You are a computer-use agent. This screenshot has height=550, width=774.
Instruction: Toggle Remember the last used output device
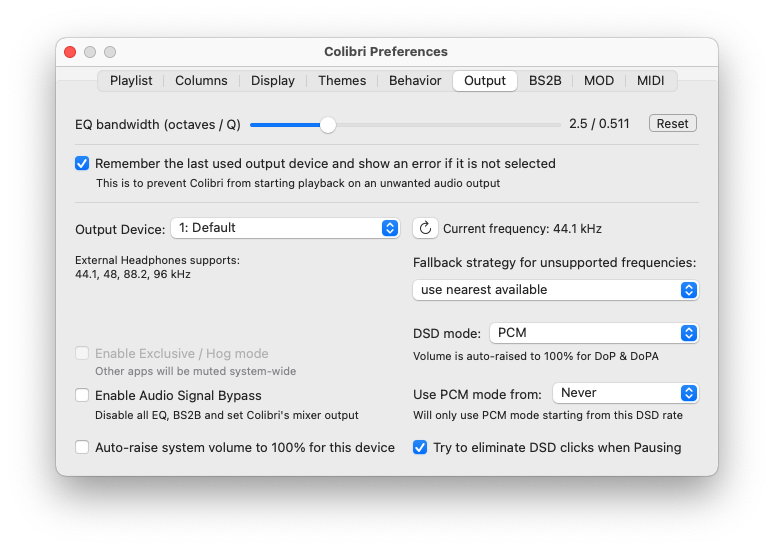pyautogui.click(x=82, y=163)
